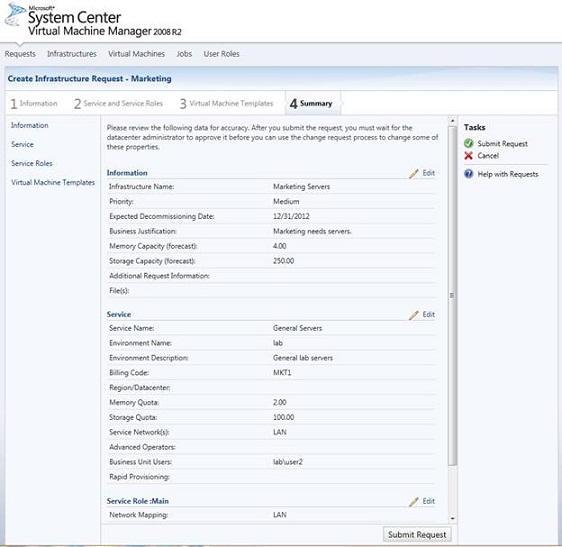Open the Infrastructures menu
Viewport: 562px width, 547px height.
72,54
